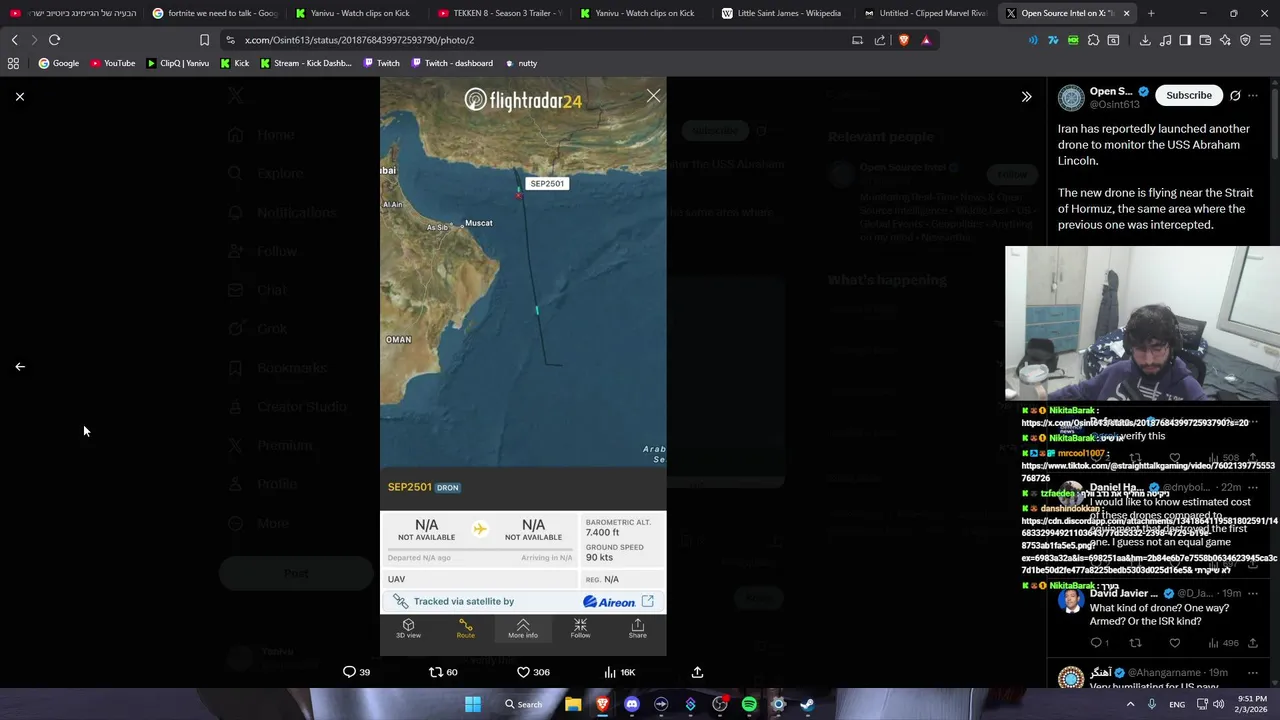The image size is (1280, 720).
Task: Go to the previous photo with the left arrow
Action: [20, 367]
